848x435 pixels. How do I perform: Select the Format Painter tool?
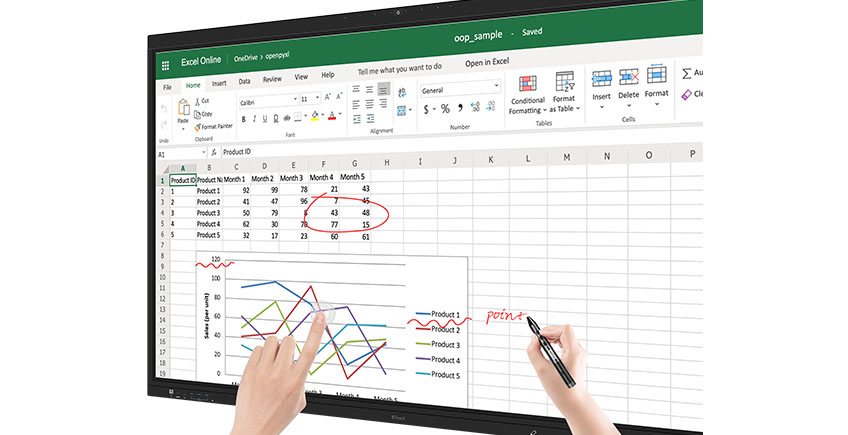pyautogui.click(x=214, y=127)
